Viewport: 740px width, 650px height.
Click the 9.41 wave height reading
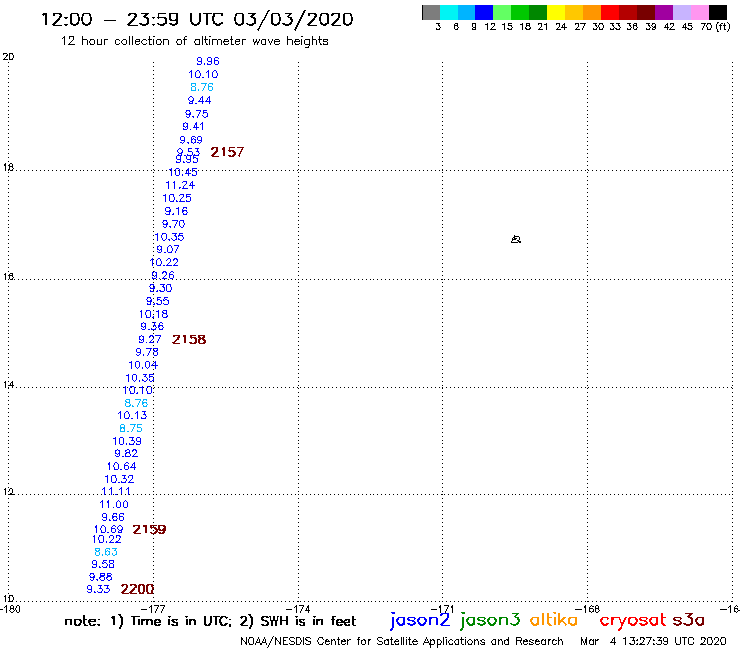193,127
